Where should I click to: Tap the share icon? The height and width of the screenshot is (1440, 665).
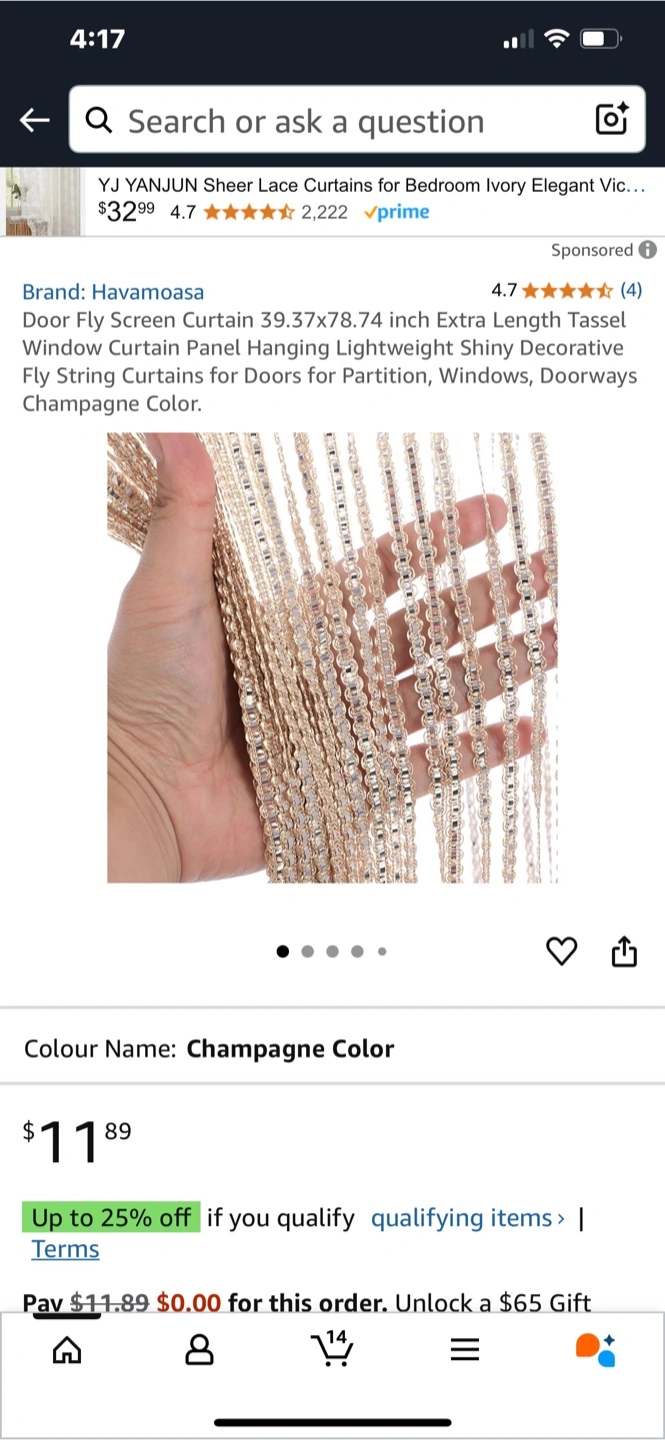click(624, 951)
